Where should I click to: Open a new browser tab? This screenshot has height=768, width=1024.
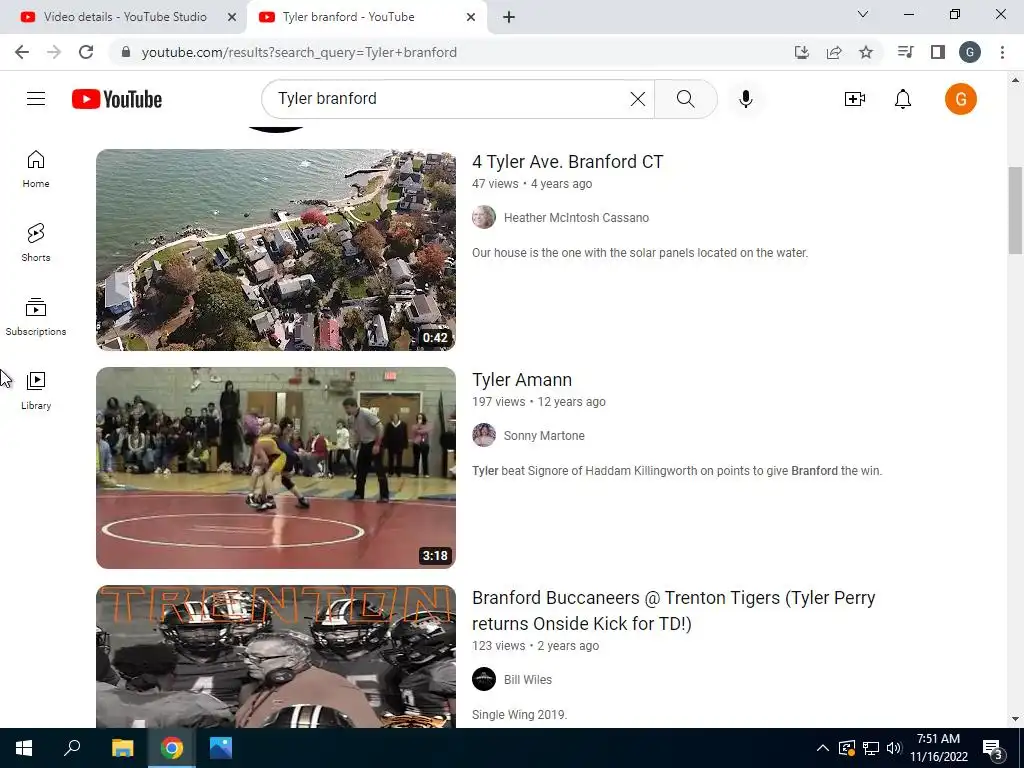pos(509,17)
